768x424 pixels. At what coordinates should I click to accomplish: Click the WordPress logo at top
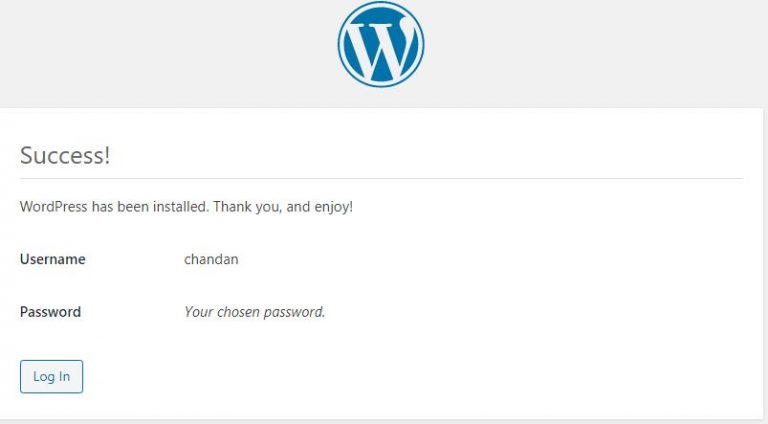(381, 44)
